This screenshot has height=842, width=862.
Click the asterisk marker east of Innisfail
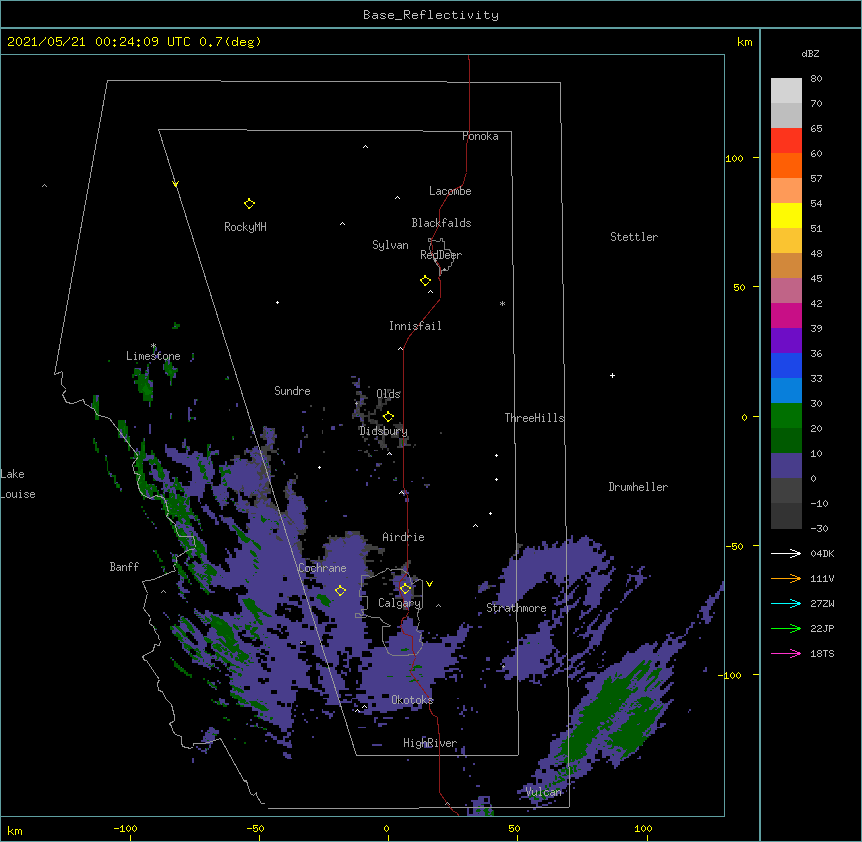coord(502,304)
